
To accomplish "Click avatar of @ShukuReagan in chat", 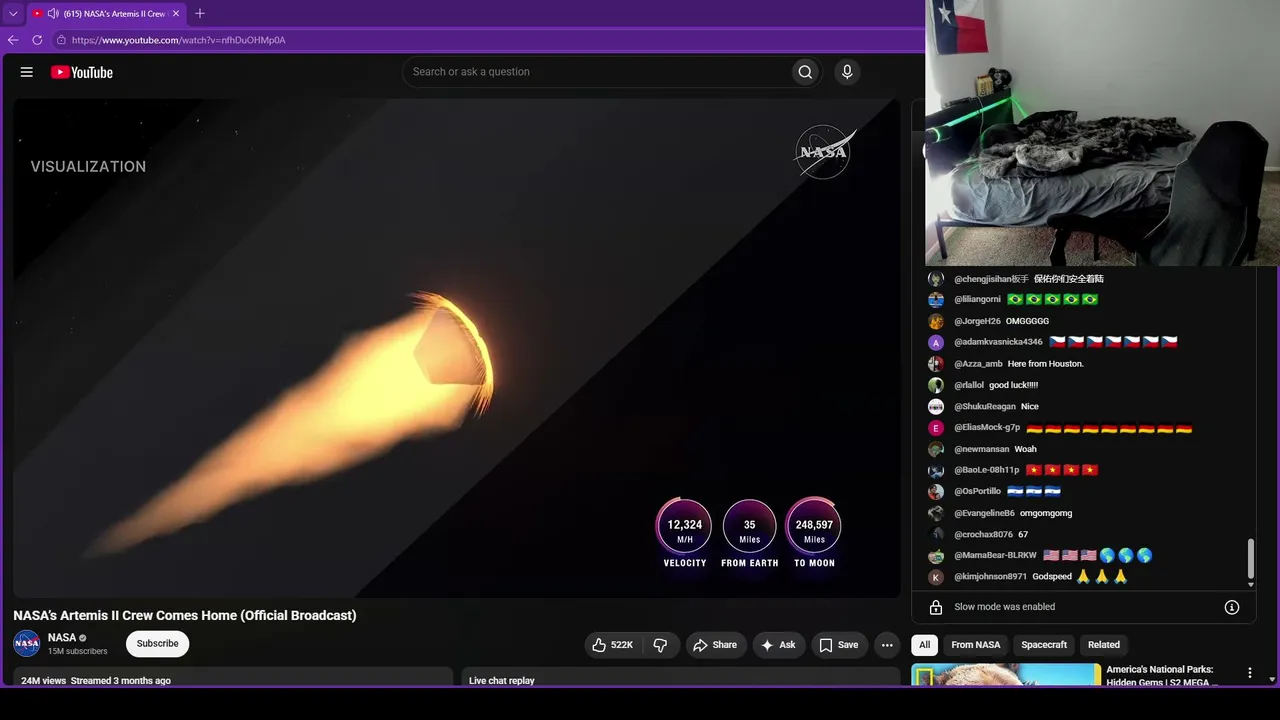I will [x=936, y=407].
